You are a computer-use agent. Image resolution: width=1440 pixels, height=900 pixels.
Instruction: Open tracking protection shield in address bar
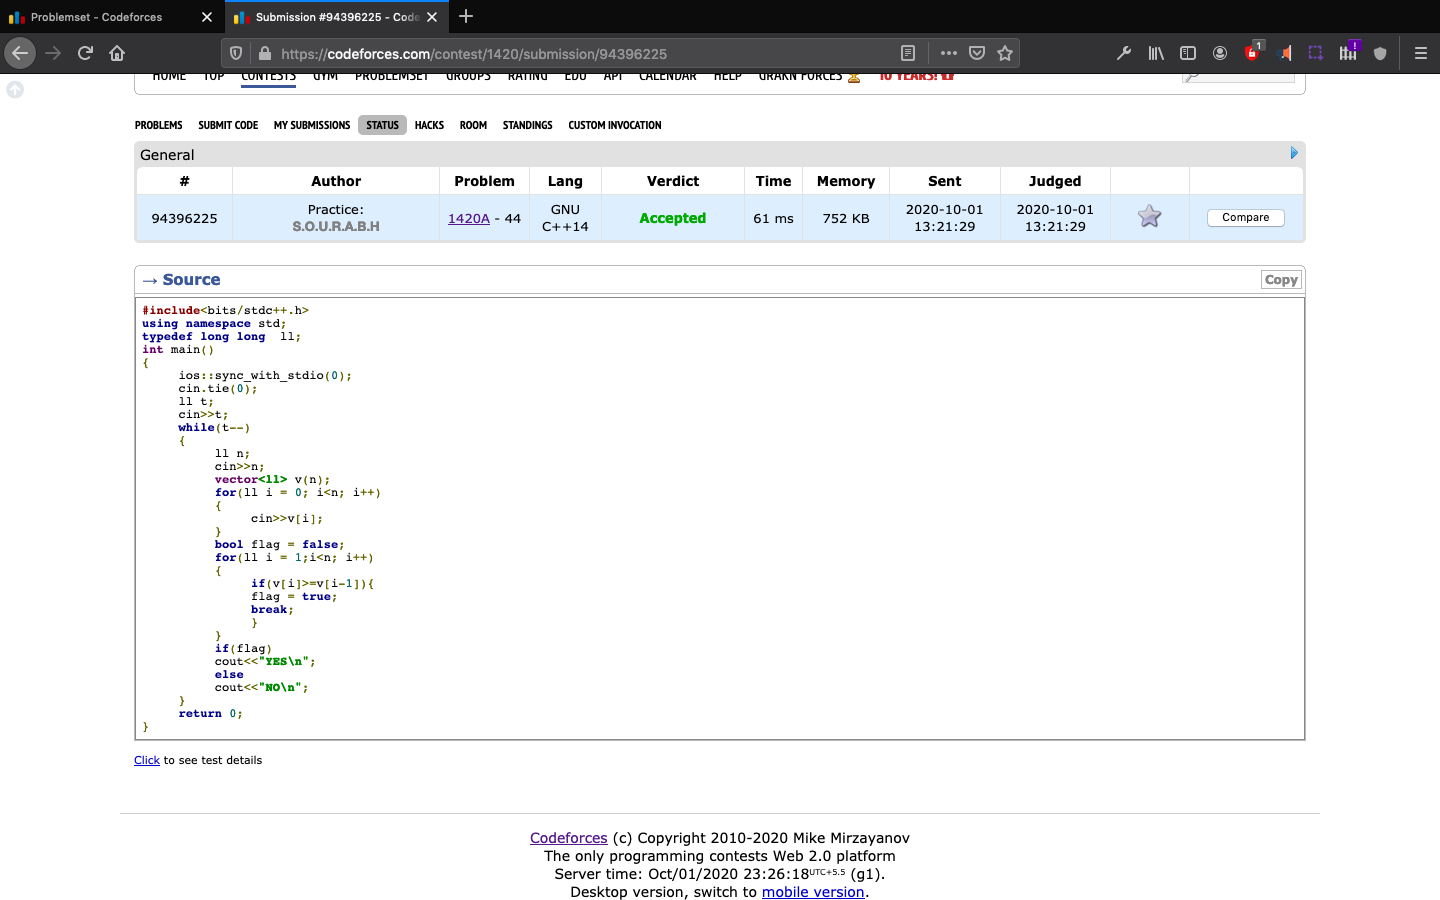coord(236,53)
